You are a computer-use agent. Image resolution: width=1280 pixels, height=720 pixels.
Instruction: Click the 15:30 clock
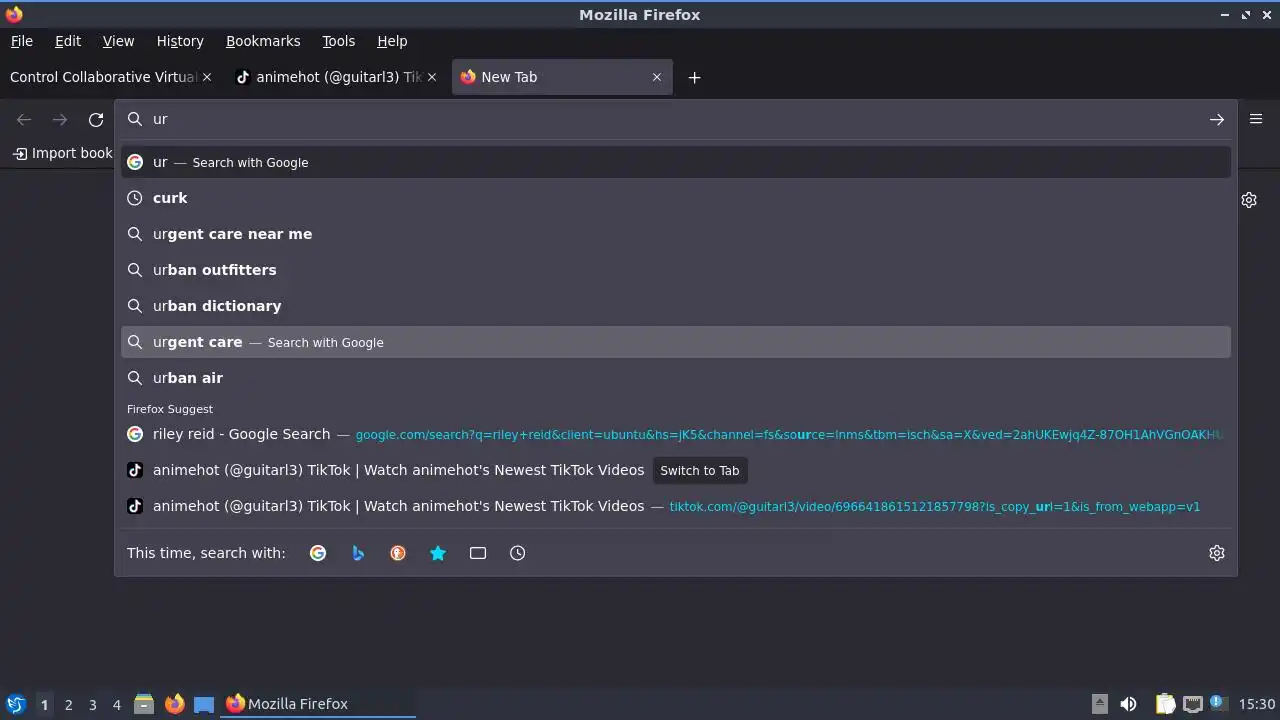1257,704
